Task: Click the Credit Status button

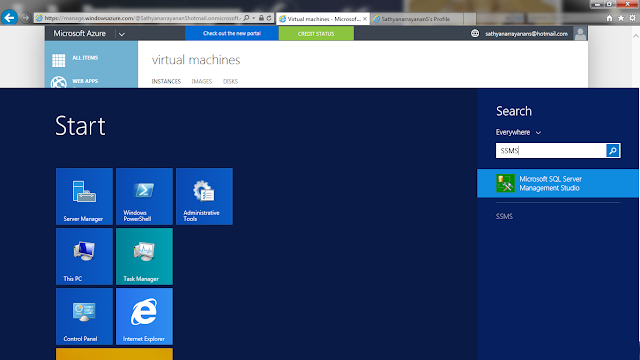Action: 316,33
